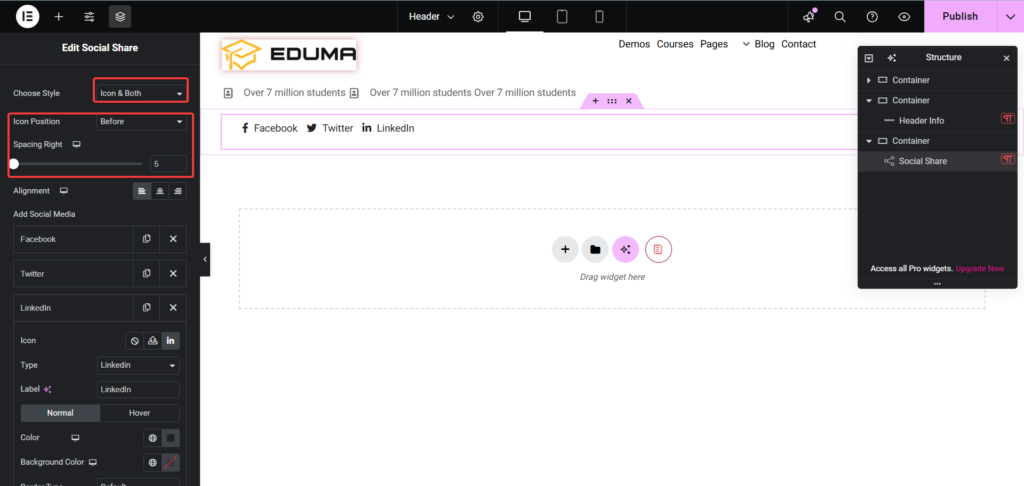Image resolution: width=1024 pixels, height=486 pixels.
Task: Open template library folder button
Action: point(595,250)
